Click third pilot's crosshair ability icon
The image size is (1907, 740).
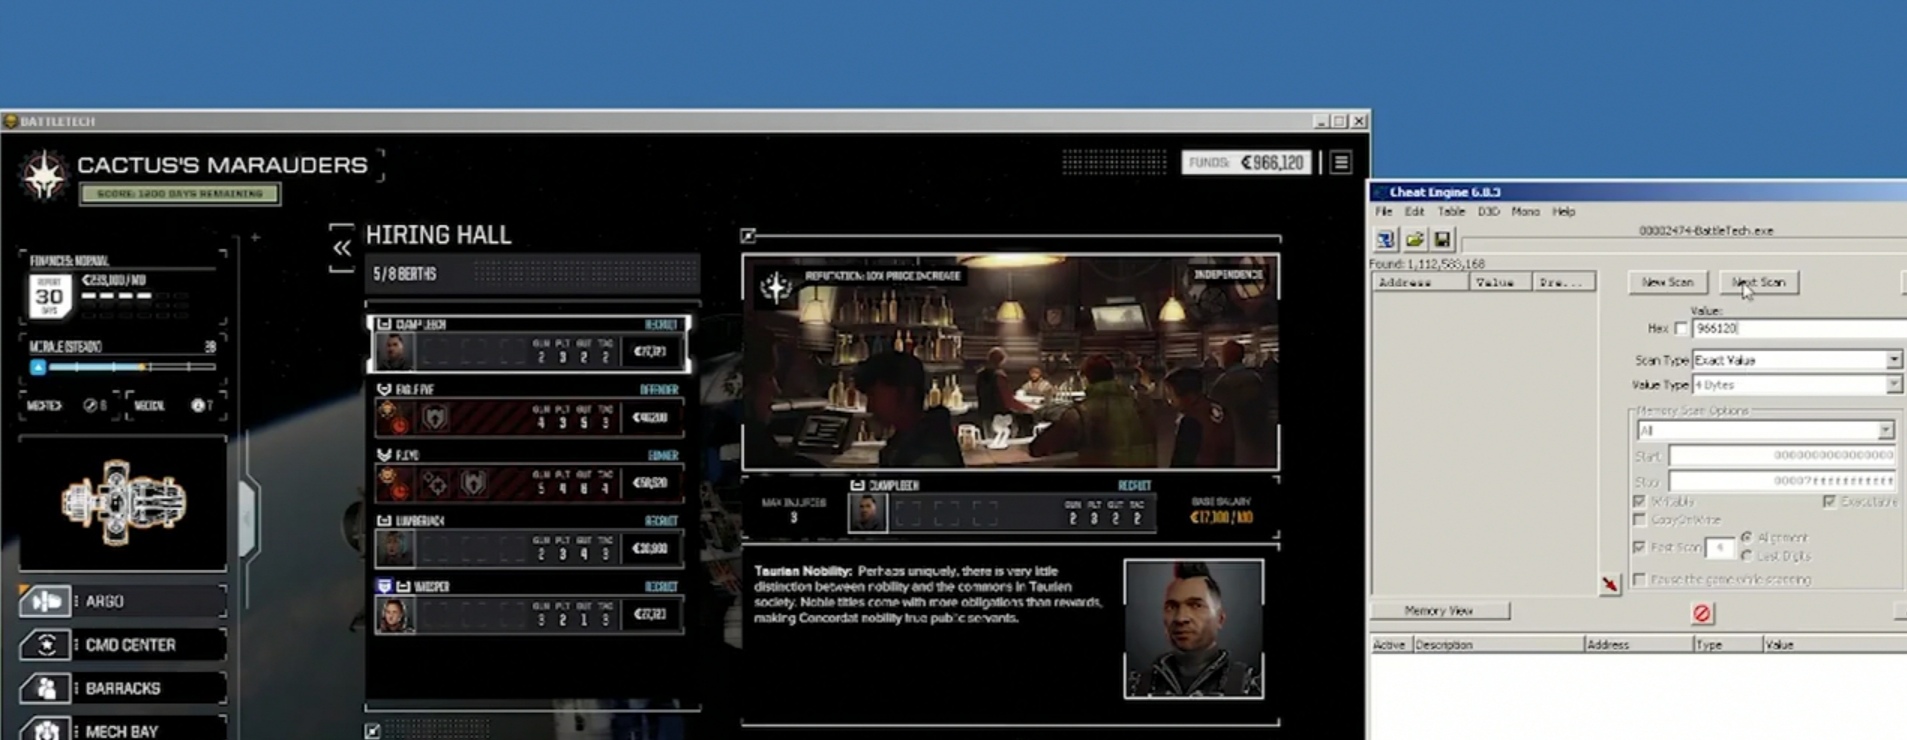435,484
